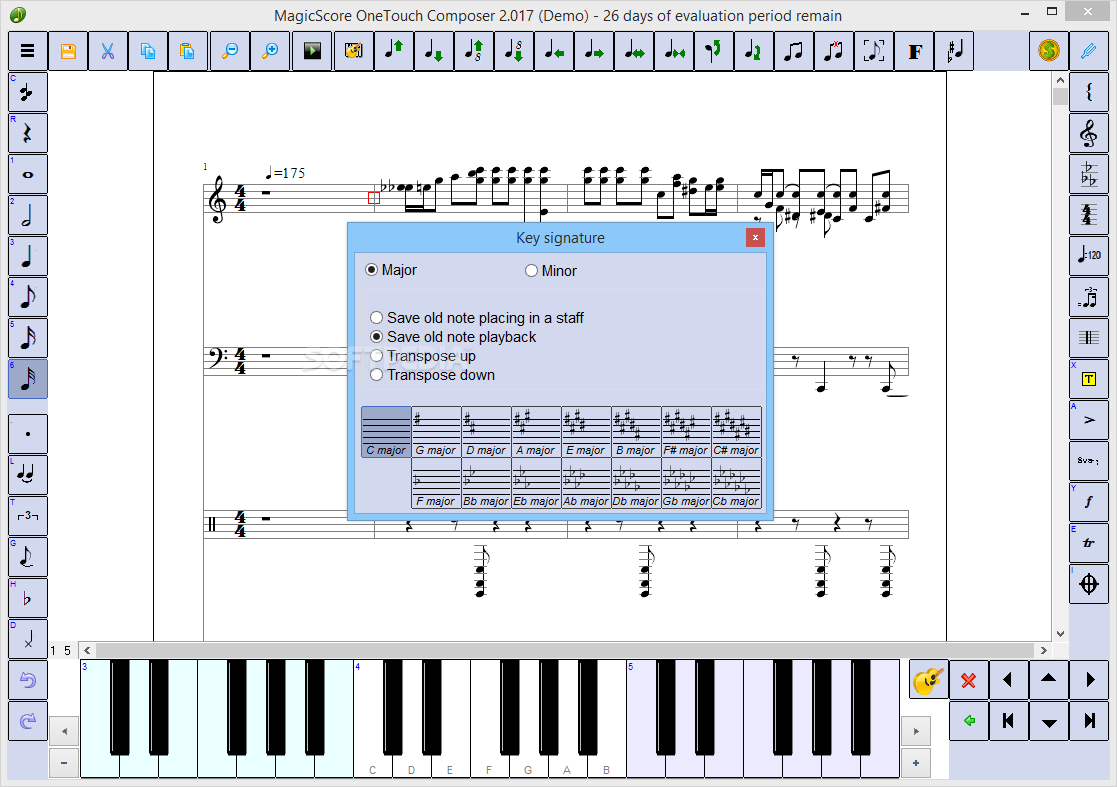
Task: Cut selection with scissors icon
Action: pyautogui.click(x=108, y=51)
